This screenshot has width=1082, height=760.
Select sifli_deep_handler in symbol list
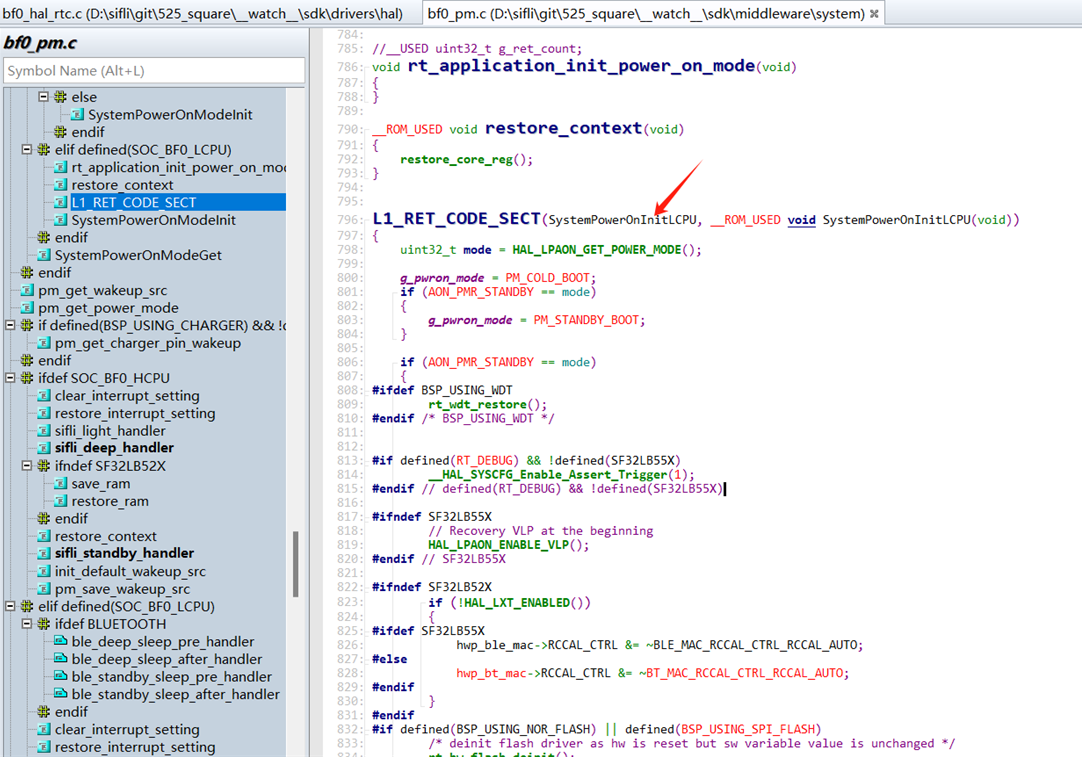point(114,448)
